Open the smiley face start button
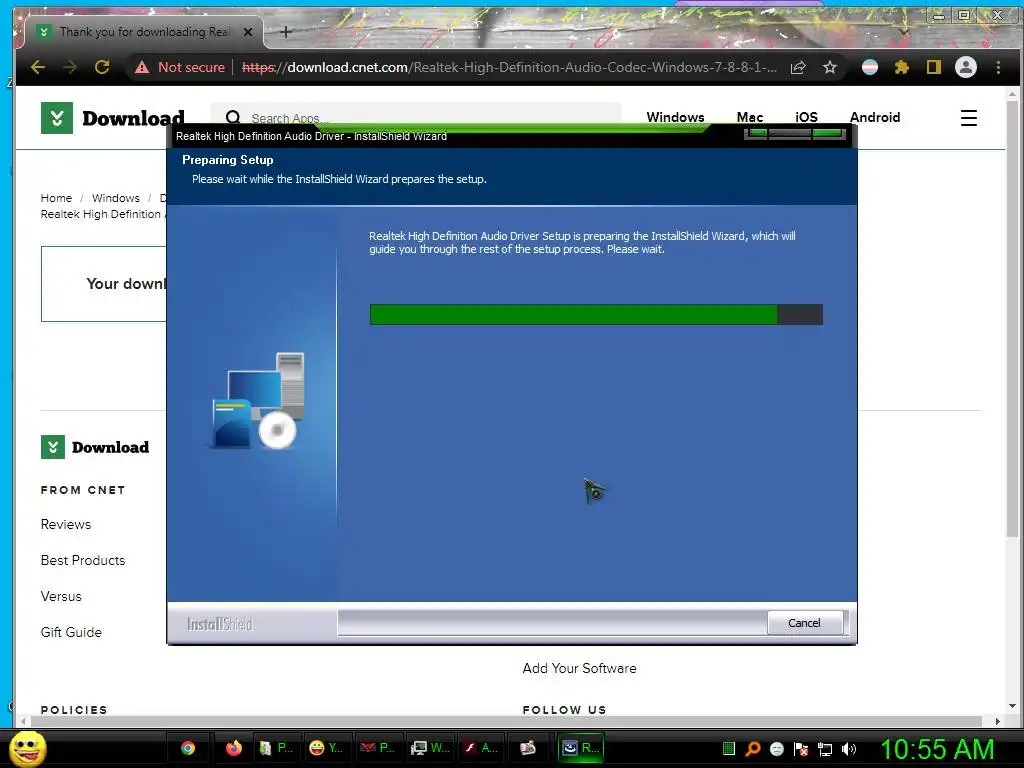The image size is (1024, 768). (x=27, y=748)
